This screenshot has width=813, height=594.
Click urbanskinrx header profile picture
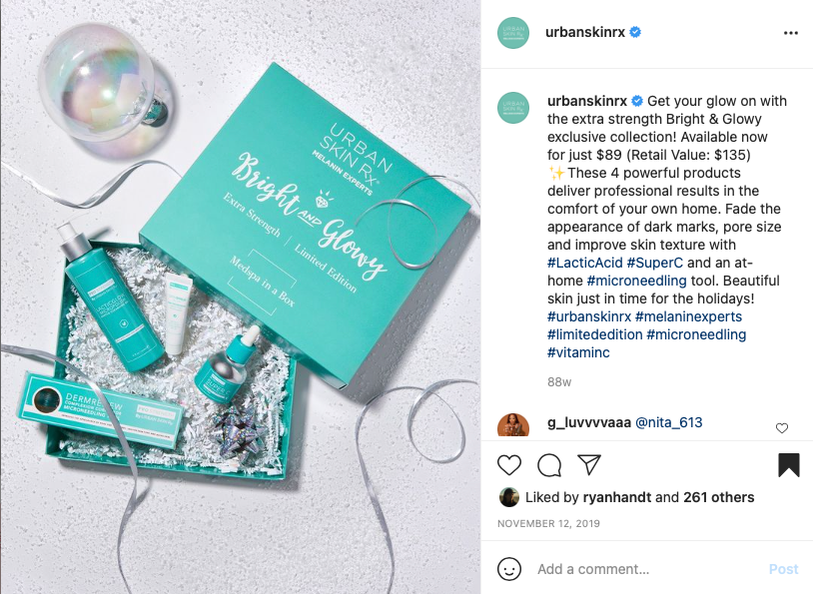click(513, 33)
